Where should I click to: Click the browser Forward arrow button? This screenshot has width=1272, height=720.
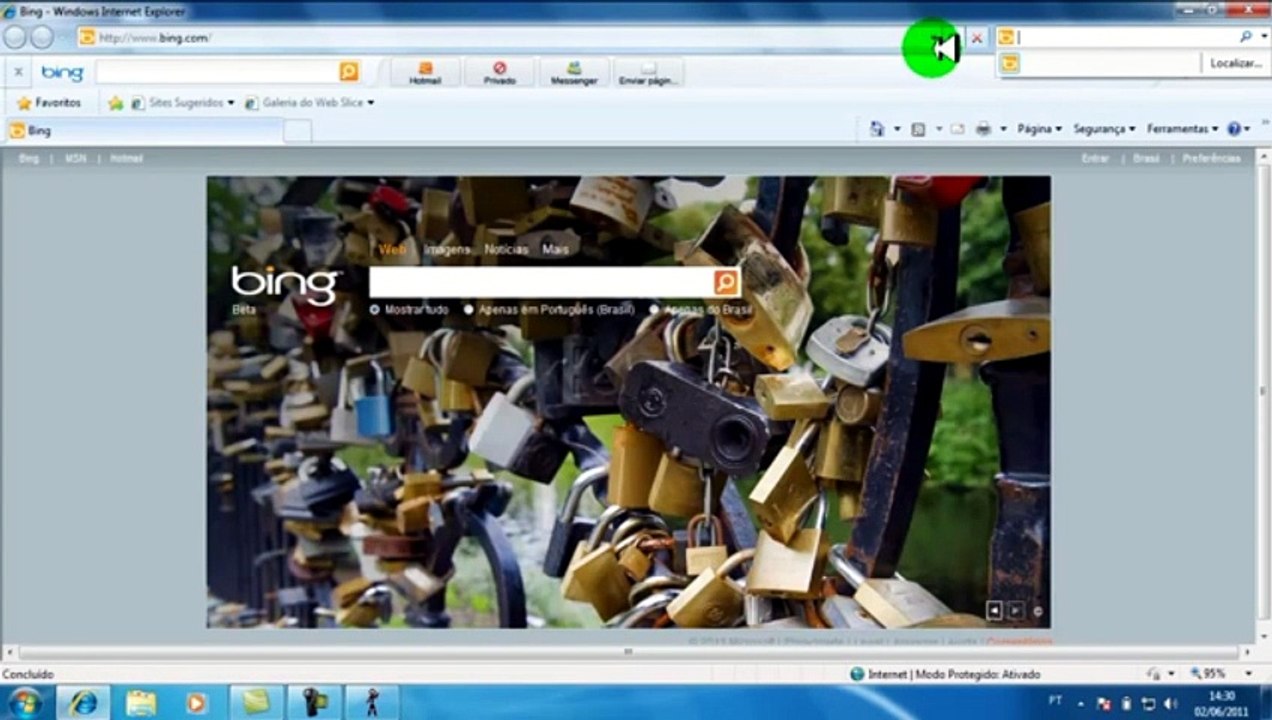pos(42,37)
